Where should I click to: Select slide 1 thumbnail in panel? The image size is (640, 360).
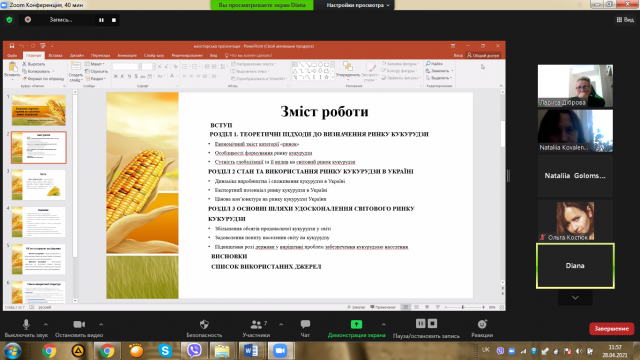coord(39,110)
